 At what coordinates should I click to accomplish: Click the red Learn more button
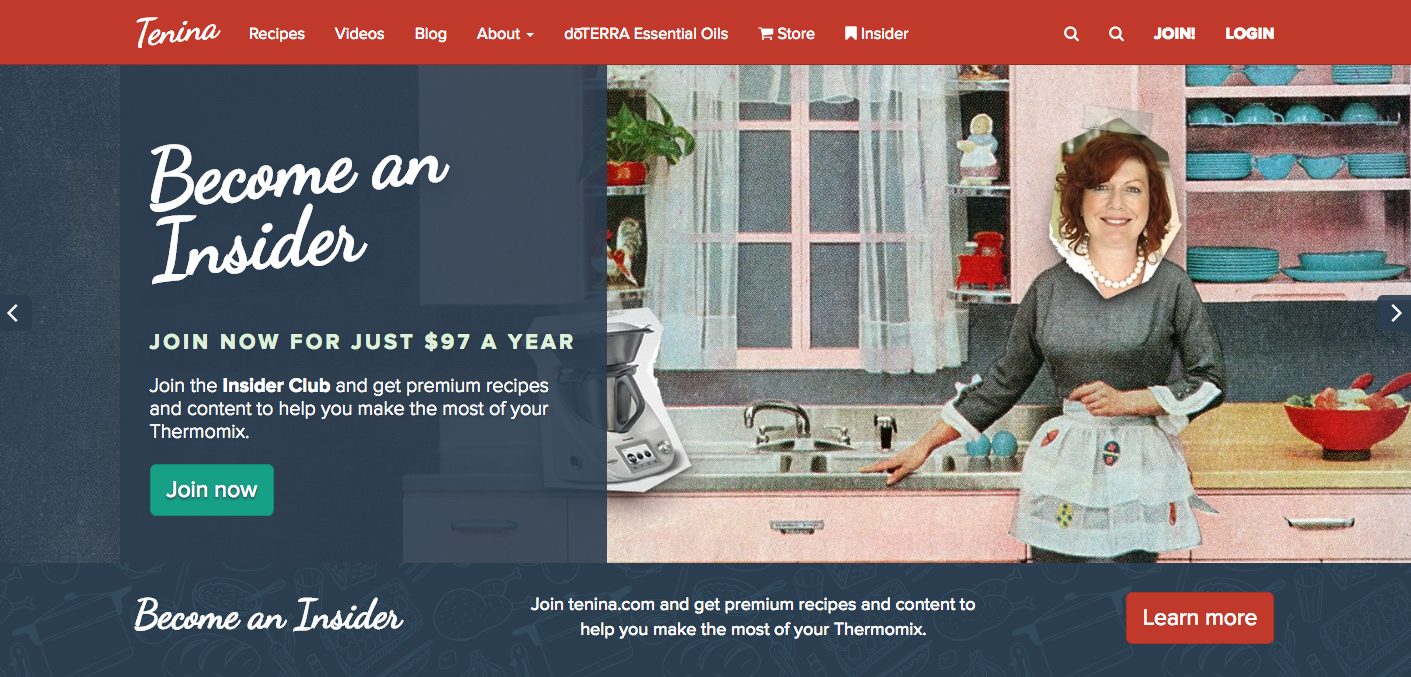(x=1200, y=618)
